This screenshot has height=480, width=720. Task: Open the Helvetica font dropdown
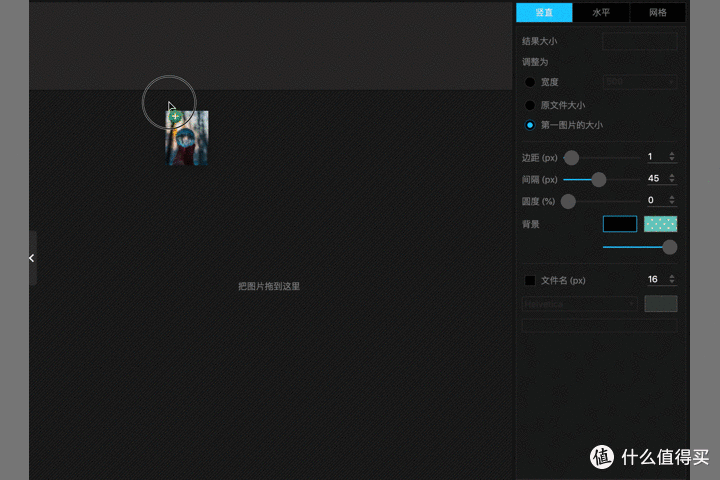tap(579, 304)
